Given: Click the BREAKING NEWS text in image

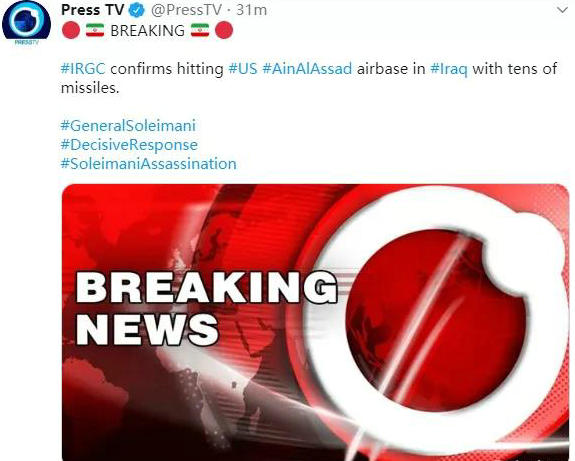Looking at the screenshot, I should pos(206,309).
